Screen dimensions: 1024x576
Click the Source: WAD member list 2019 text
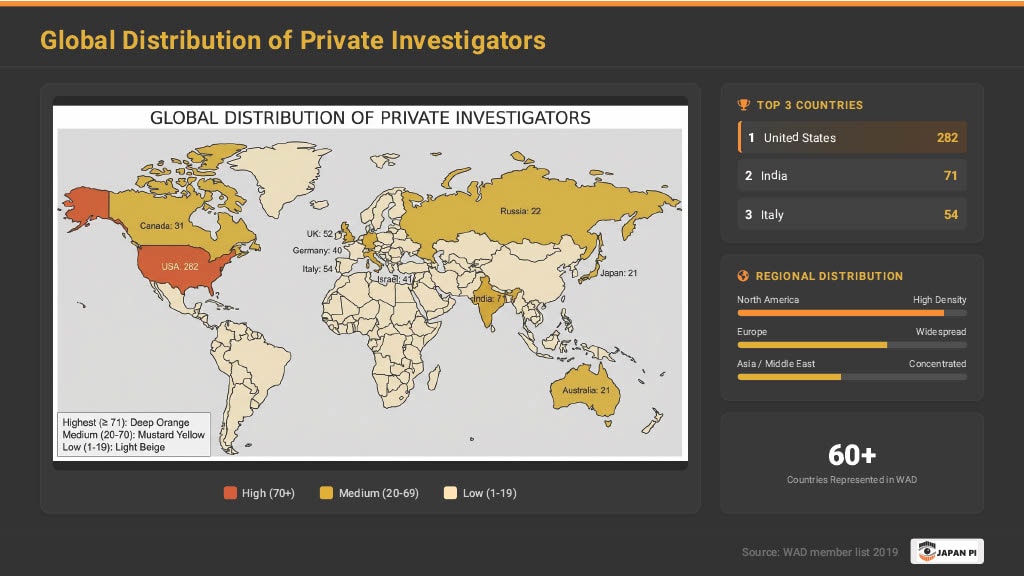click(x=820, y=552)
